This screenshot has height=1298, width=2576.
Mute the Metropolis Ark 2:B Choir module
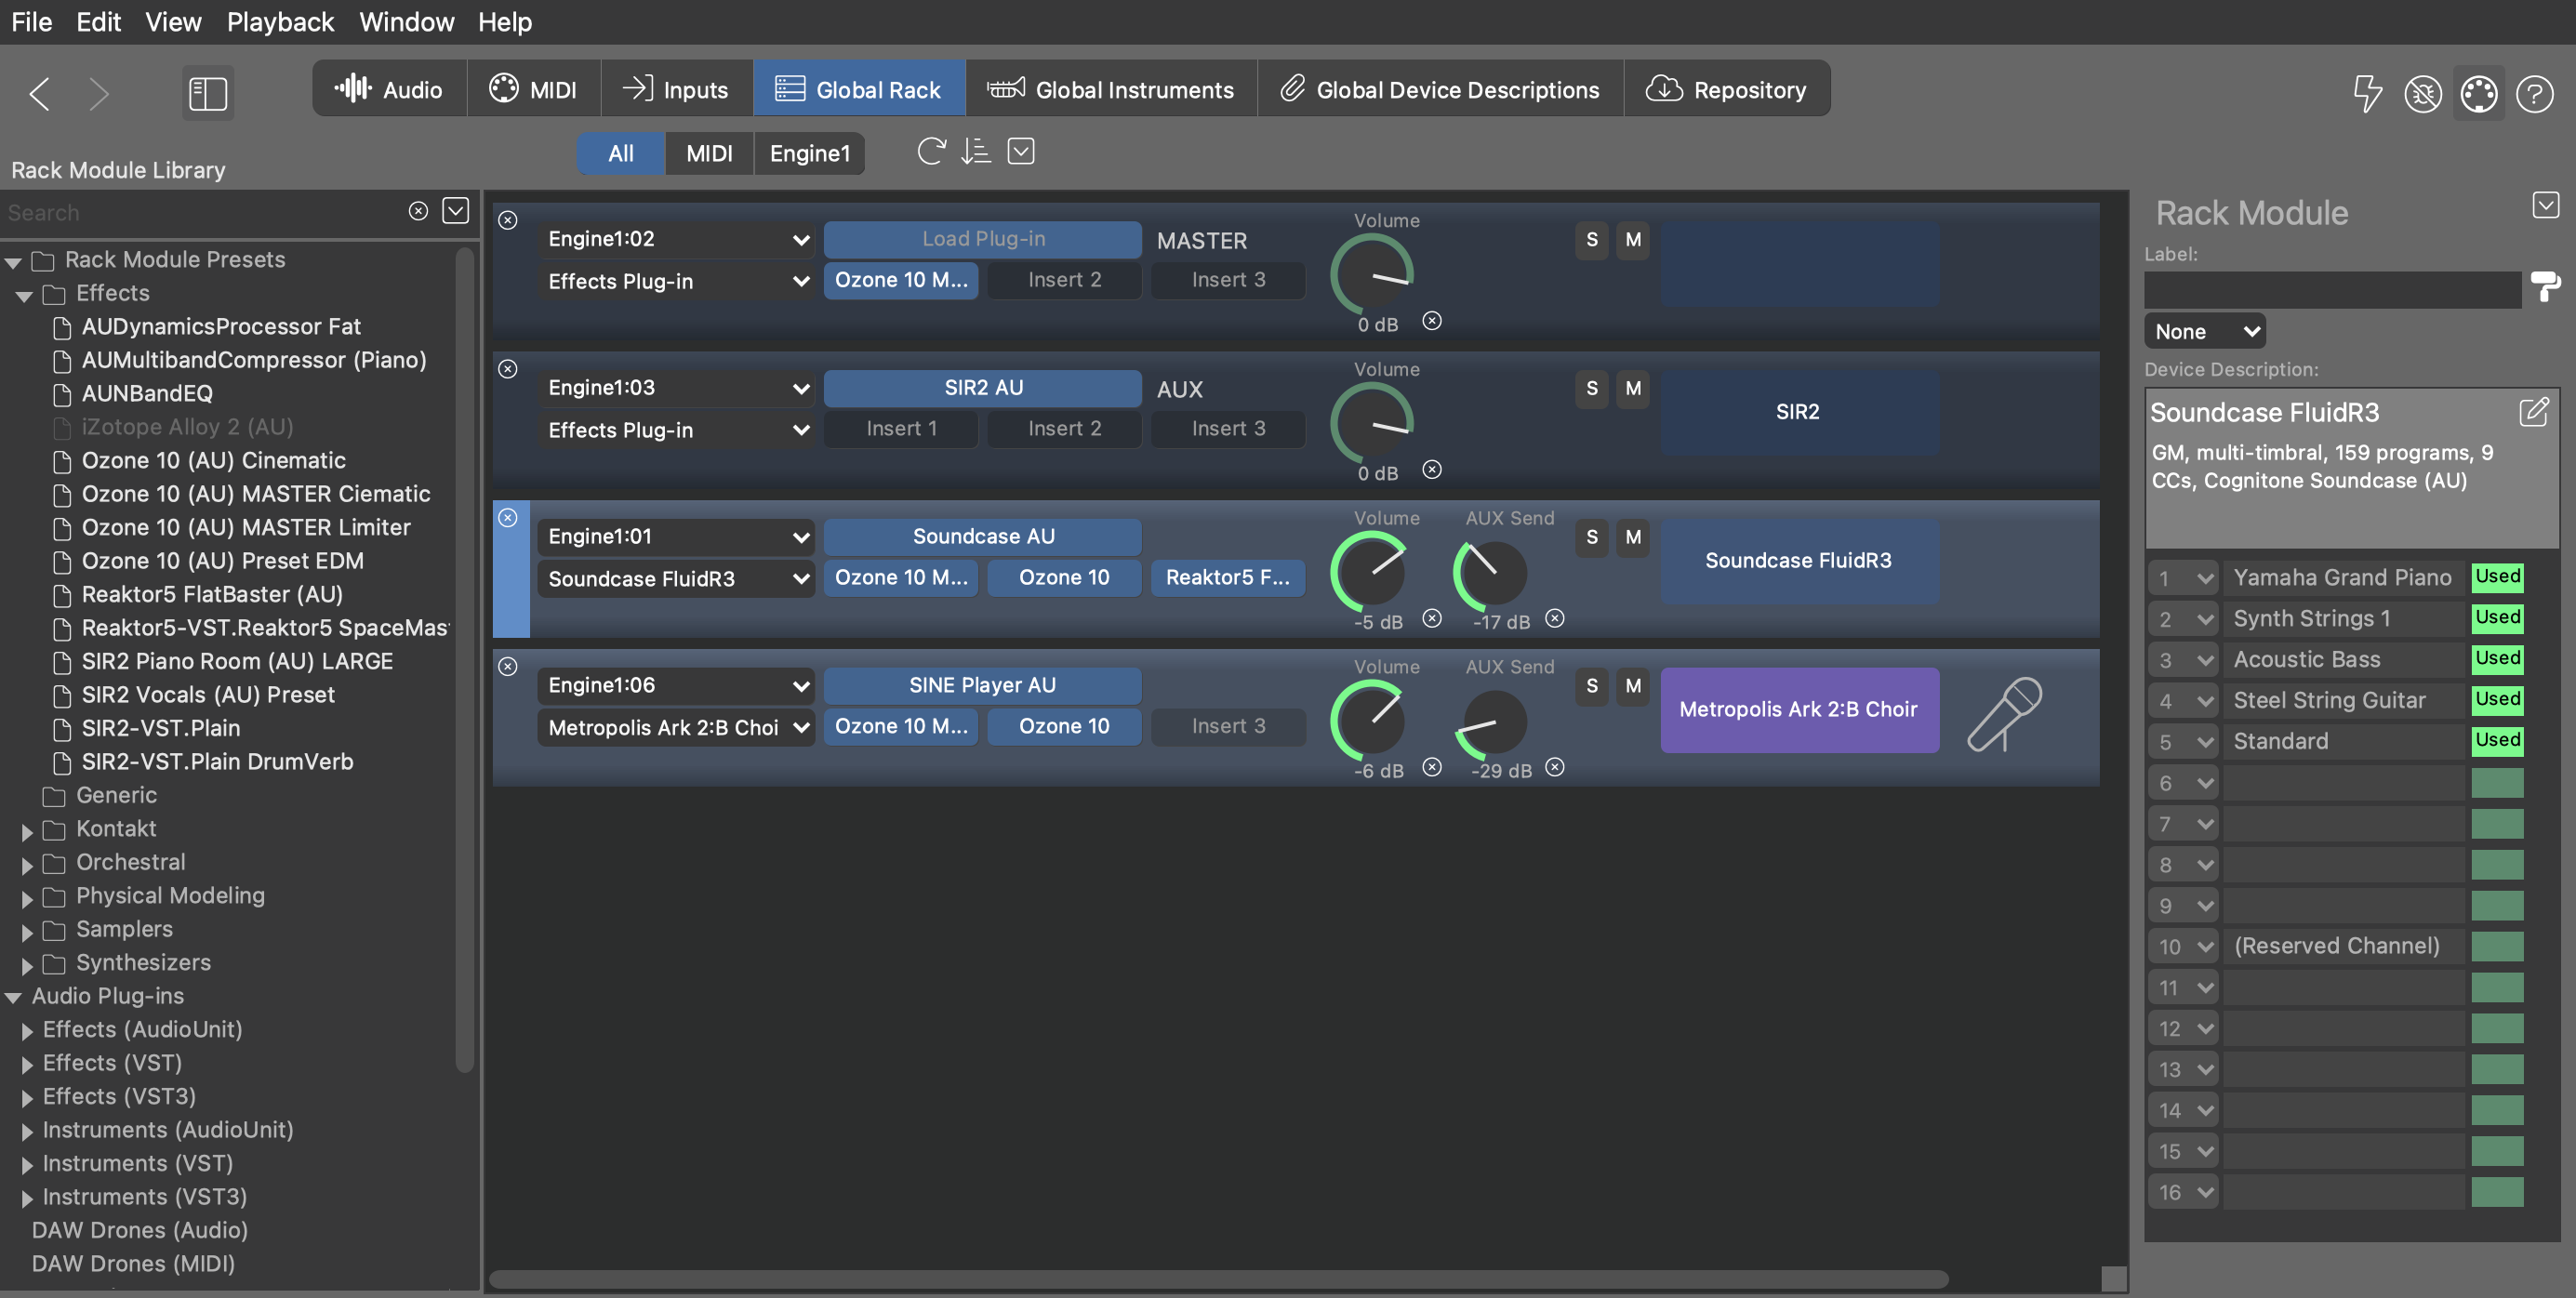[x=1633, y=686]
